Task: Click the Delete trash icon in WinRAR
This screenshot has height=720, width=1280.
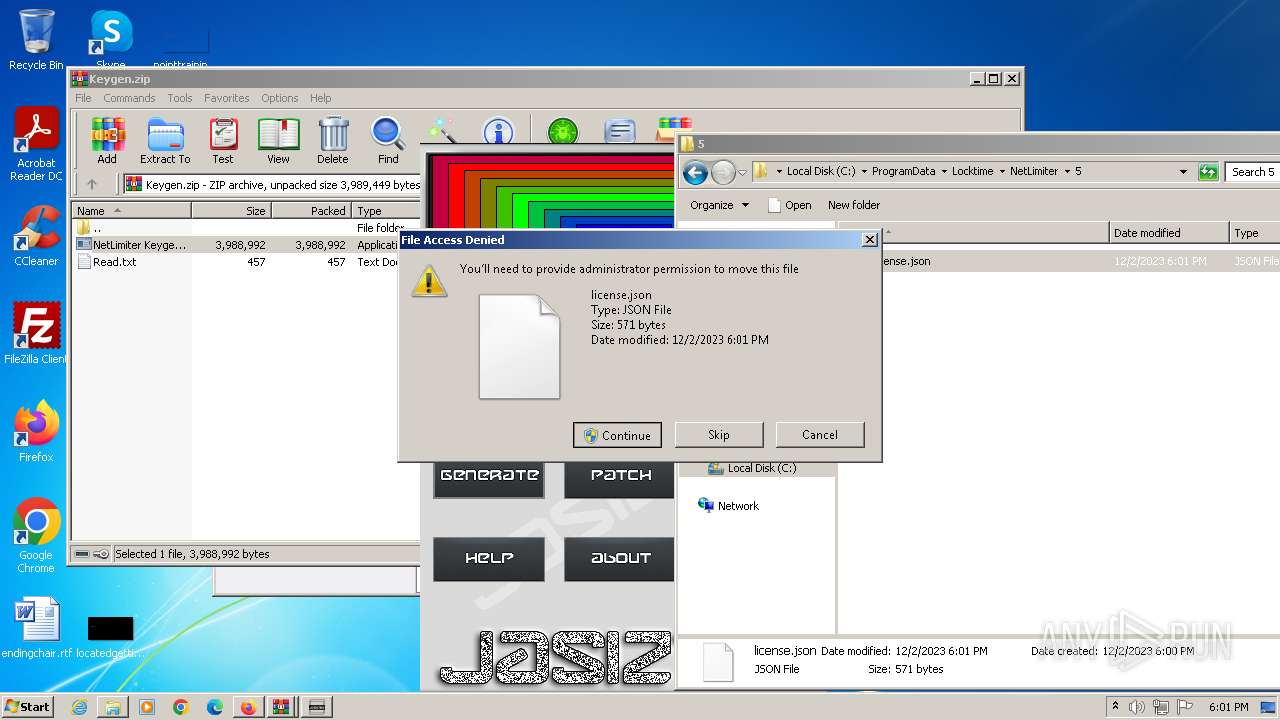Action: coord(333,140)
